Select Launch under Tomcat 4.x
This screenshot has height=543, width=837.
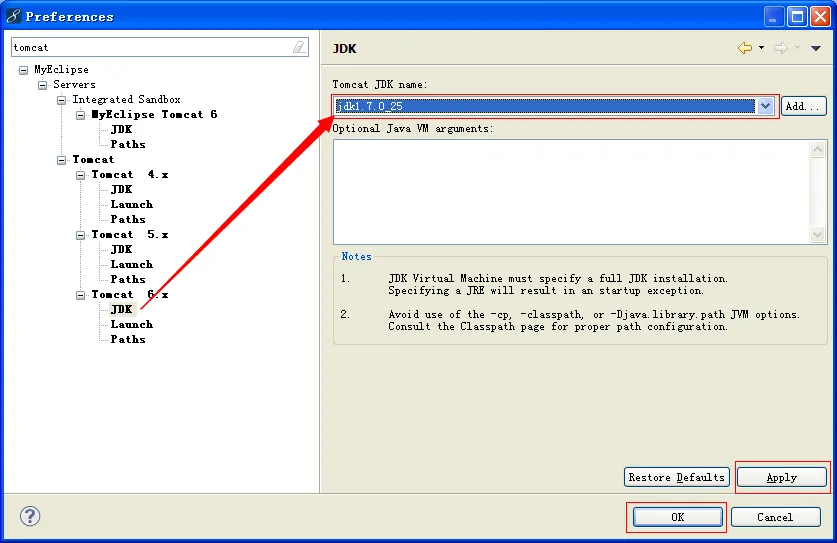(x=131, y=204)
